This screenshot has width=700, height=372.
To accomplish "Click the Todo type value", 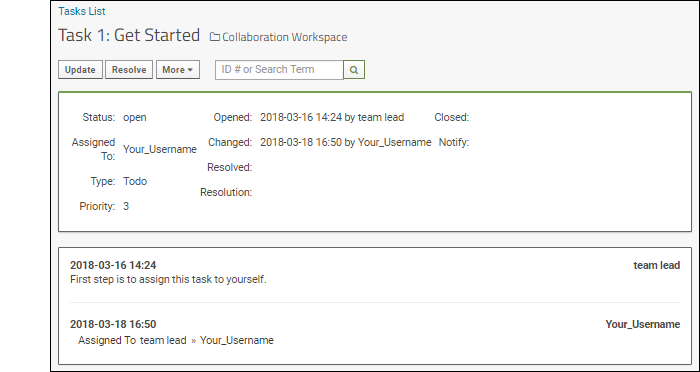I will 135,181.
